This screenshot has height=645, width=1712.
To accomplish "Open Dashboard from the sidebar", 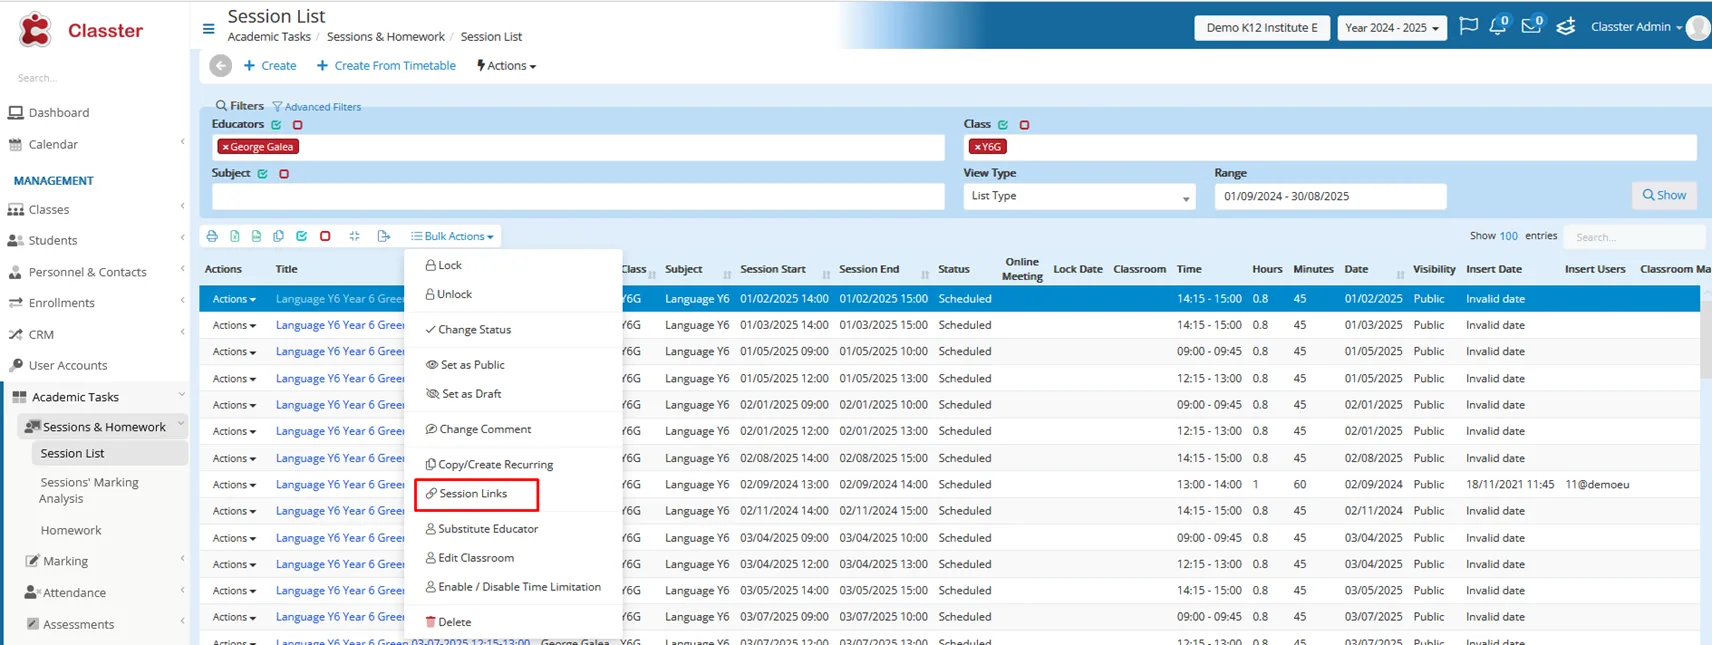I will (59, 113).
